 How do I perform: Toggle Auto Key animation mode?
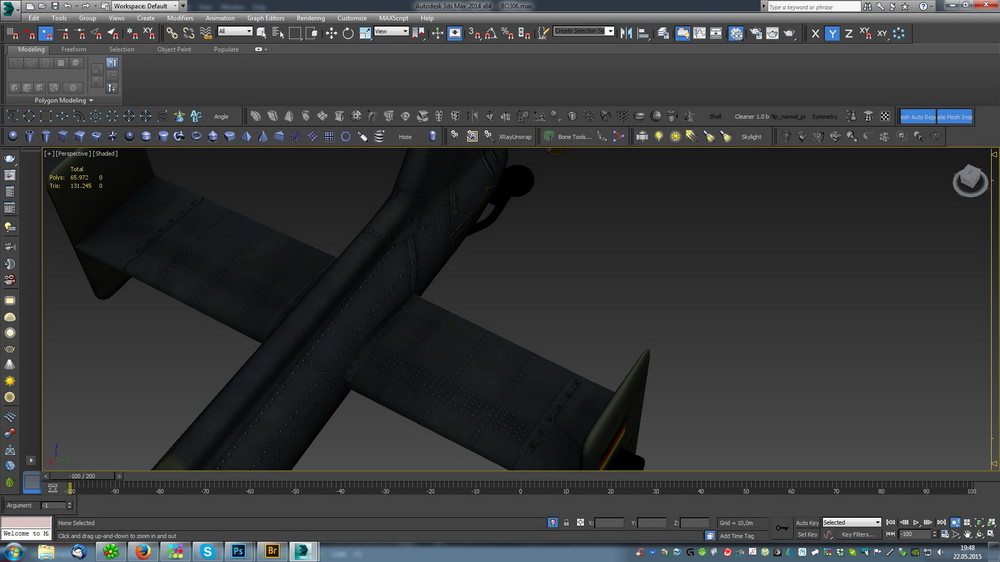(x=807, y=522)
